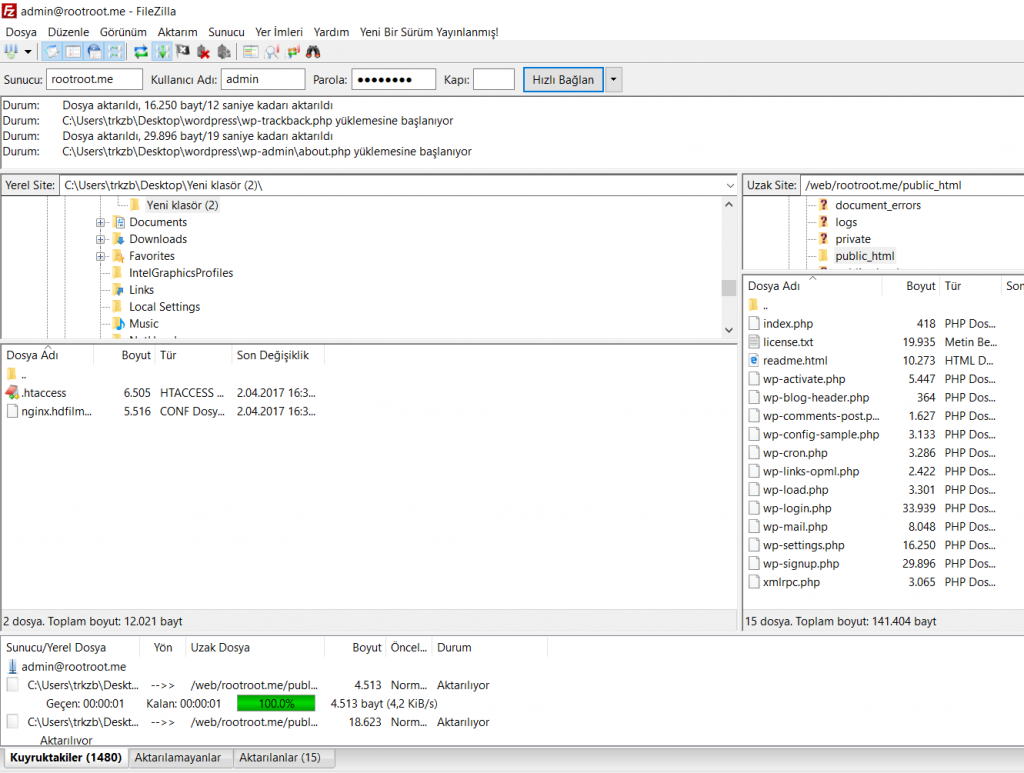Click the local tree scrollbar down arrow

[x=729, y=330]
